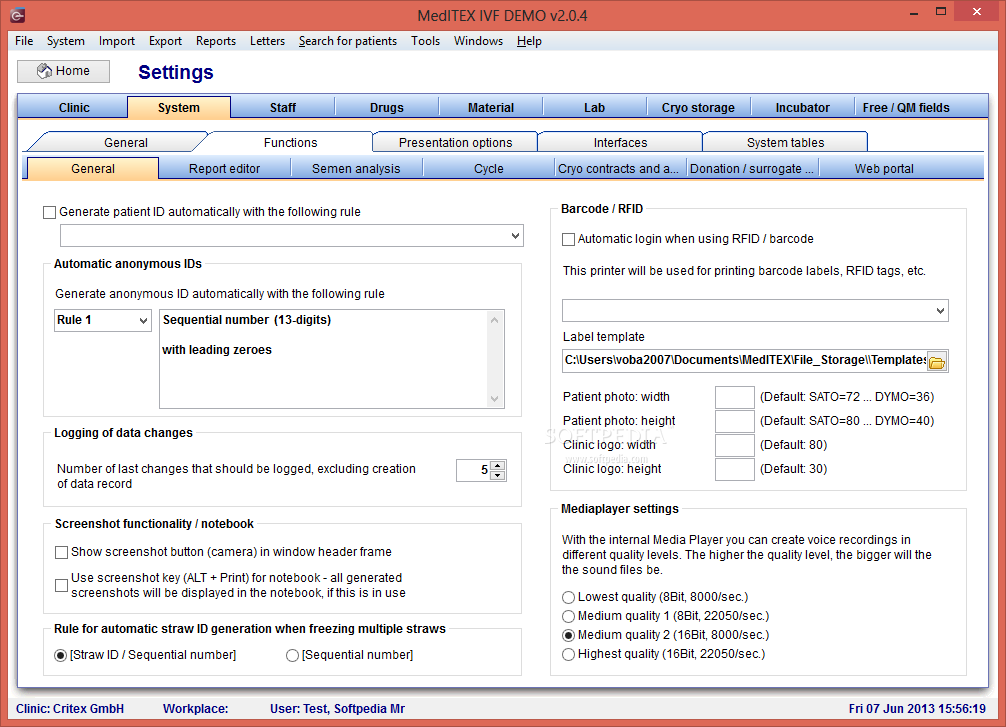Open the Reports menu

point(216,41)
